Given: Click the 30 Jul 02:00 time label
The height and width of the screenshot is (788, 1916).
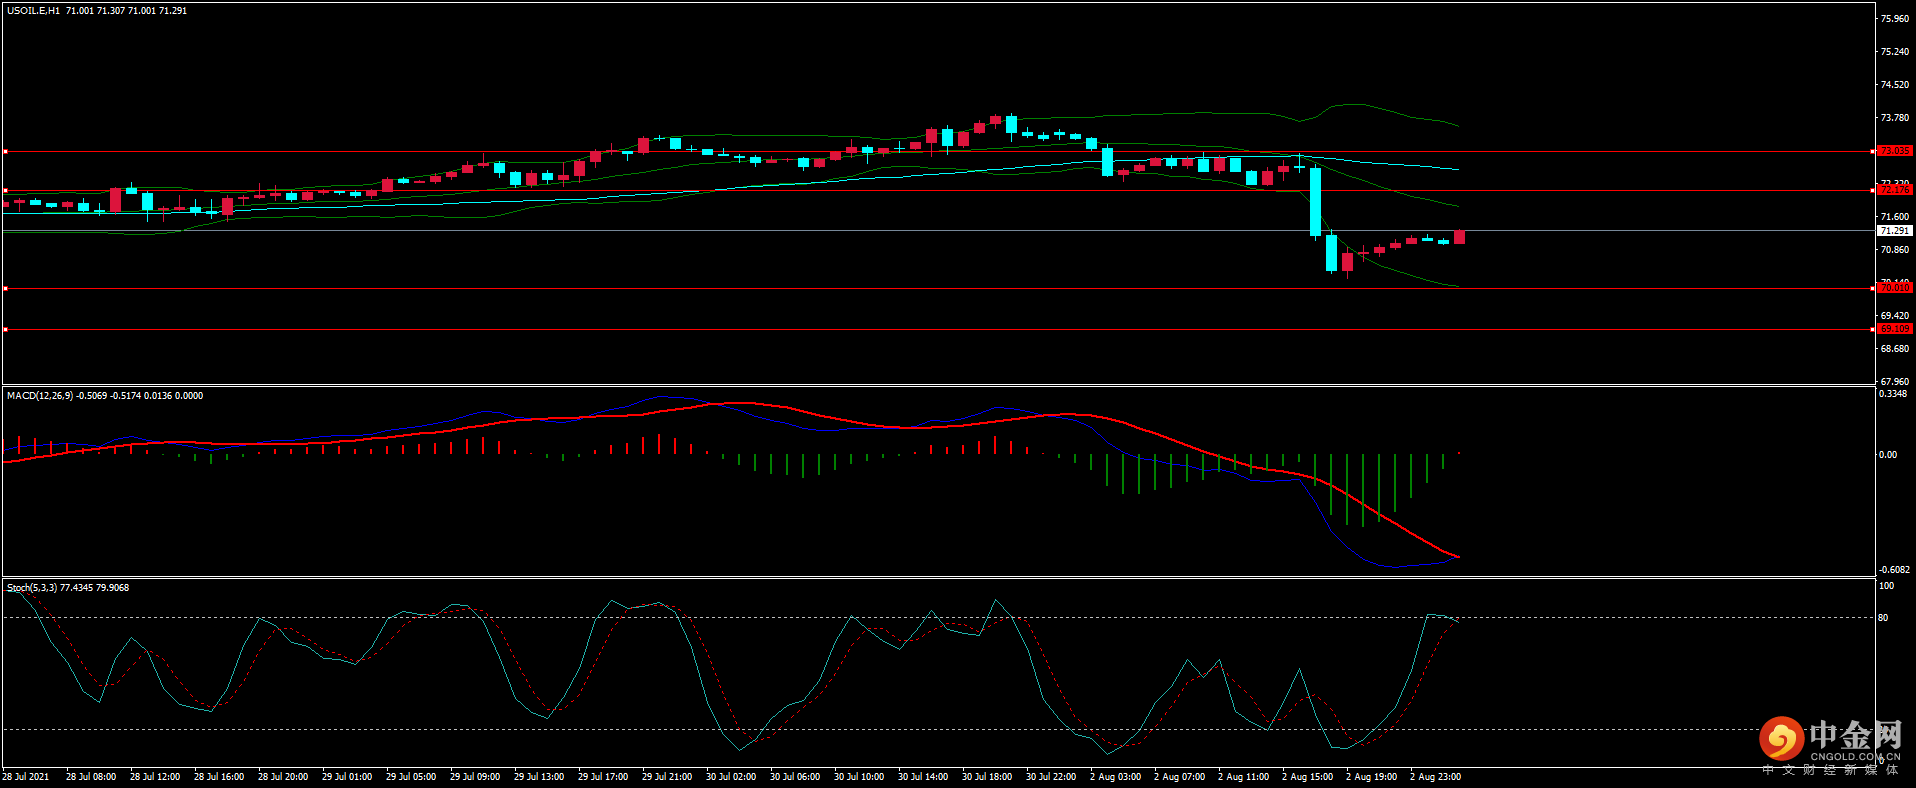Looking at the screenshot, I should (731, 777).
